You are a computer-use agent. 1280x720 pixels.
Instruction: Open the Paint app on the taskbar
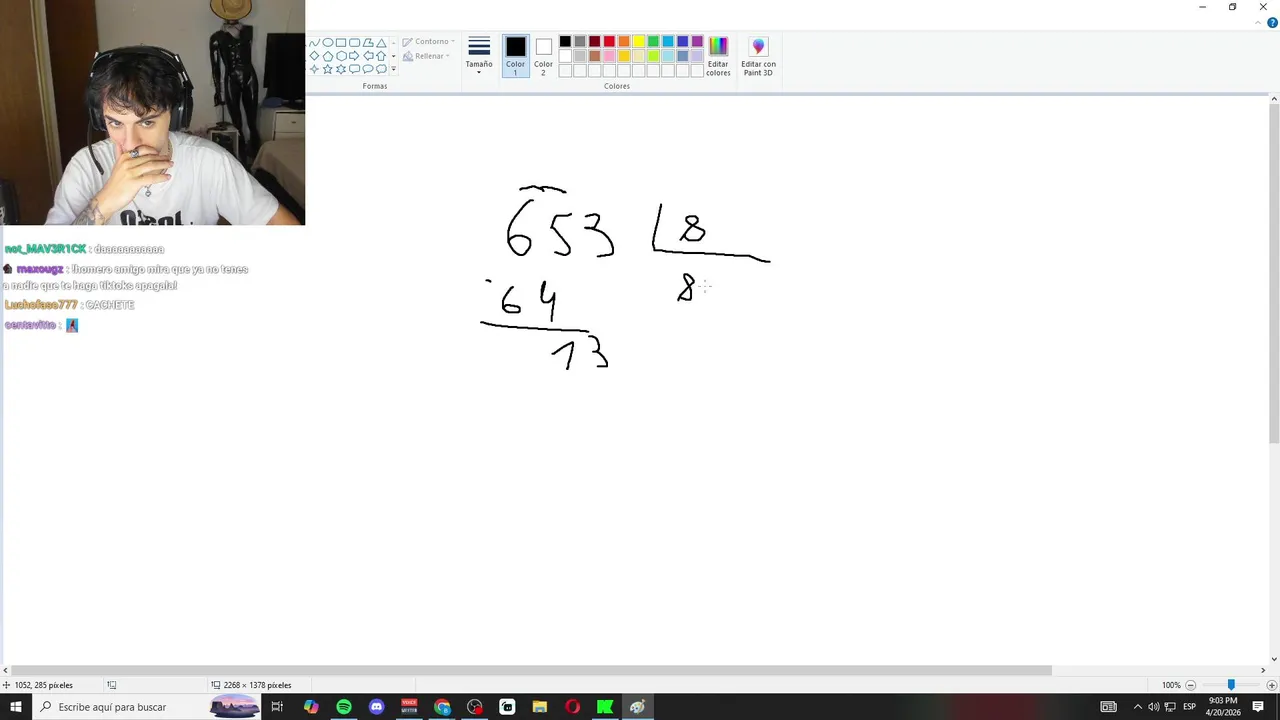click(x=637, y=707)
